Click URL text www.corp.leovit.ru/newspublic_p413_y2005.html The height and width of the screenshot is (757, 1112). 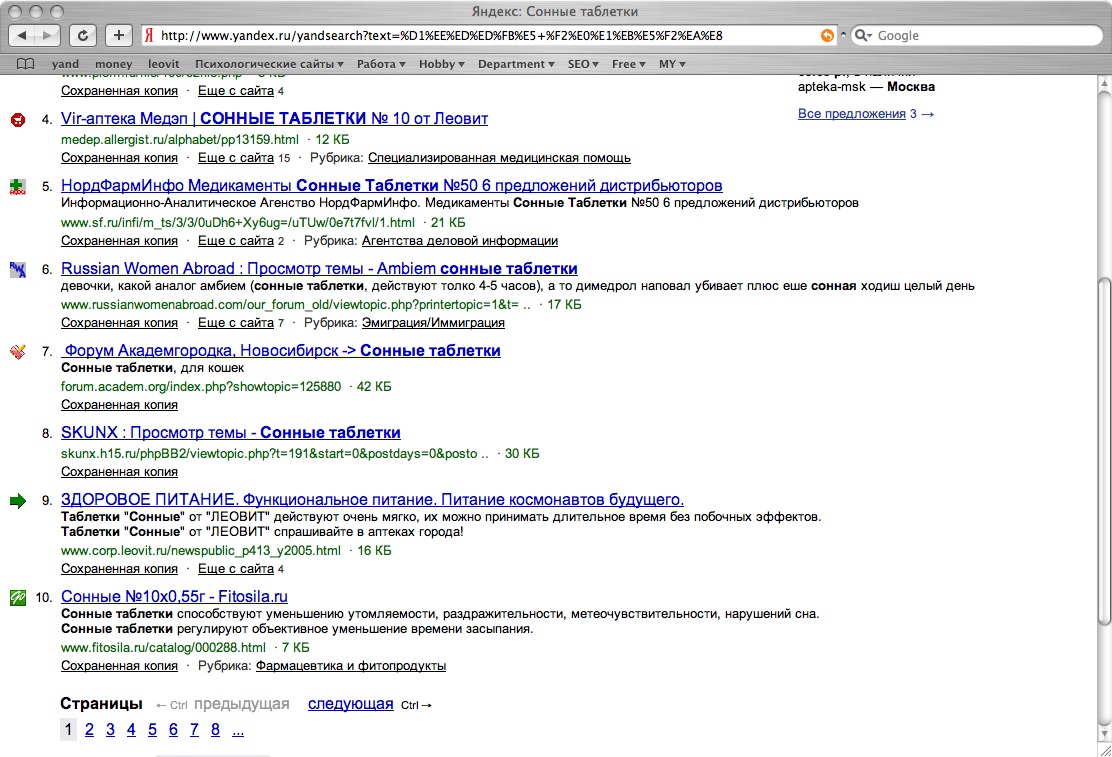pyautogui.click(x=201, y=551)
